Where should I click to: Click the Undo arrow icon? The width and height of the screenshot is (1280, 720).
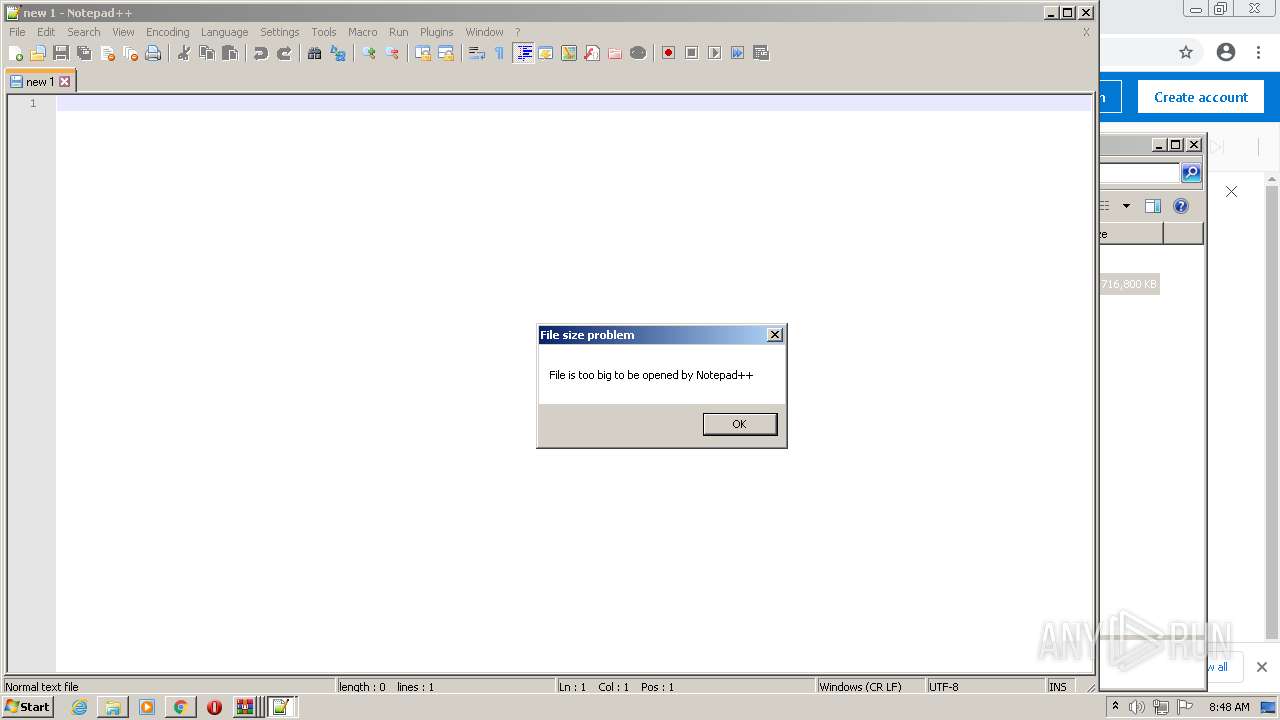point(261,53)
